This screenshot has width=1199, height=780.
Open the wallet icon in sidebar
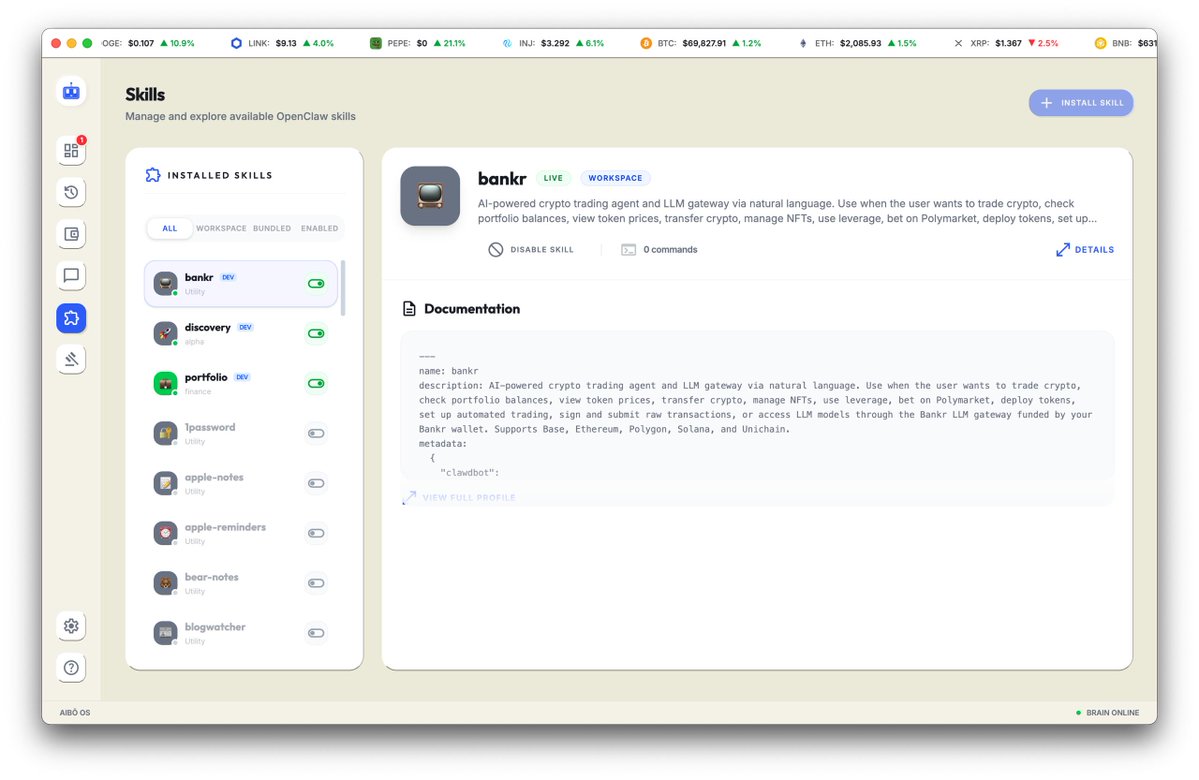(71, 234)
